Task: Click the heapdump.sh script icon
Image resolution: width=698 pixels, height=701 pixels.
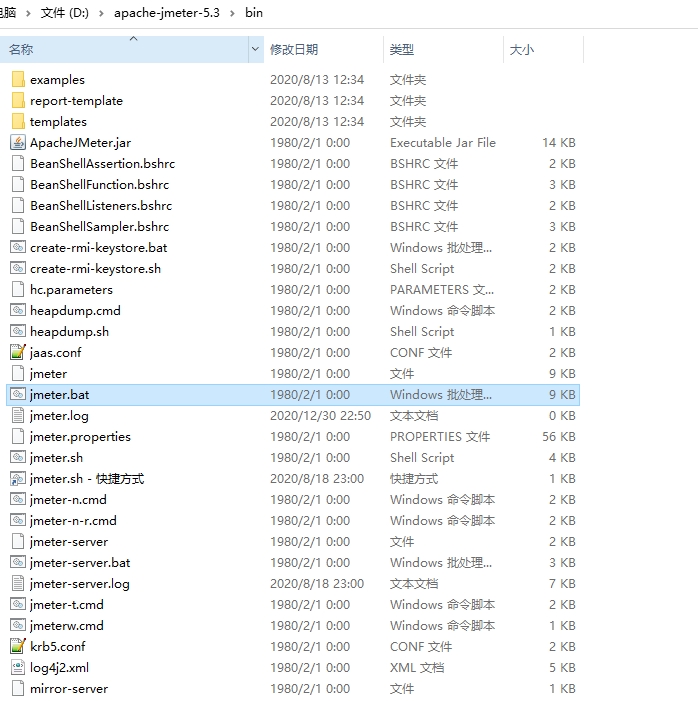Action: (18, 331)
